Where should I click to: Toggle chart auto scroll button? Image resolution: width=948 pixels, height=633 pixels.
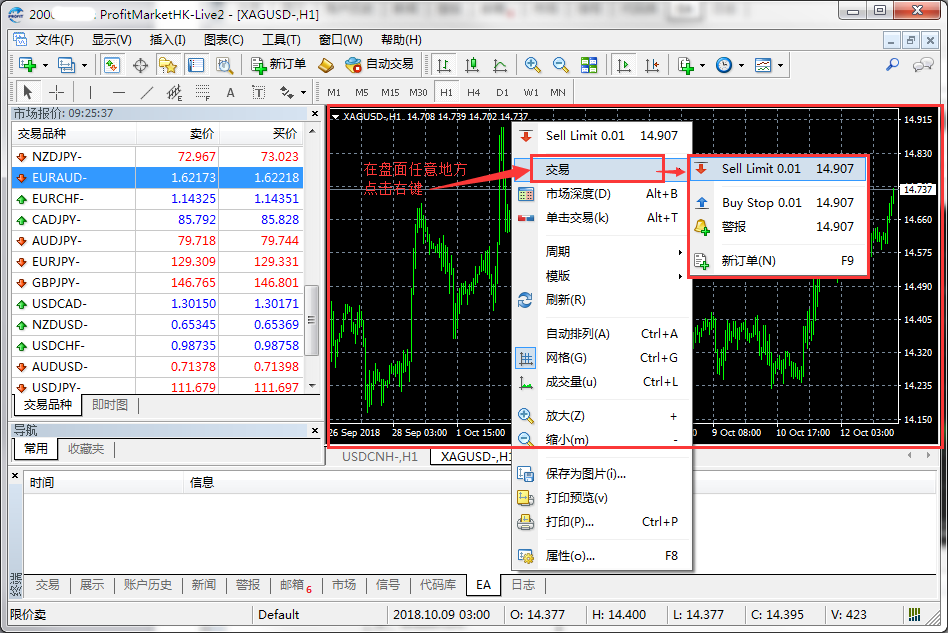(x=624, y=65)
